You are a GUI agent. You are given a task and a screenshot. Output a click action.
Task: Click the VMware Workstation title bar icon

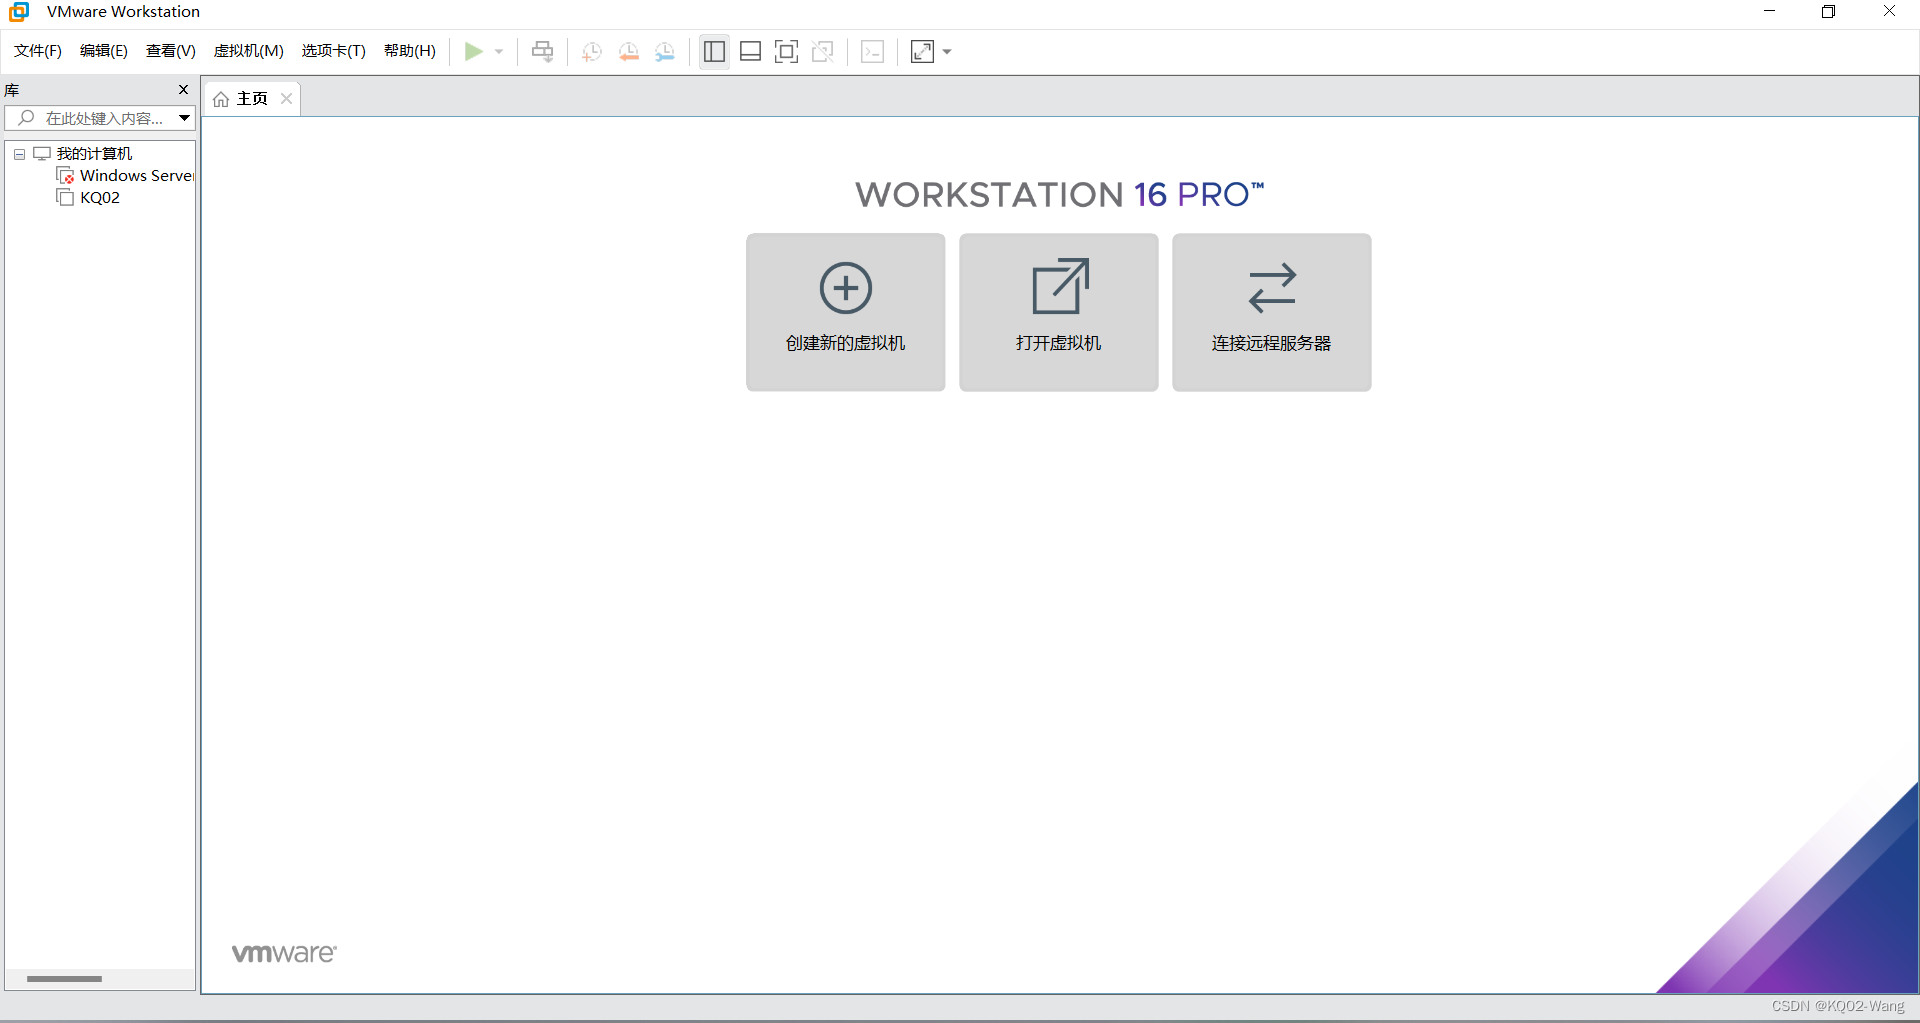click(x=19, y=12)
